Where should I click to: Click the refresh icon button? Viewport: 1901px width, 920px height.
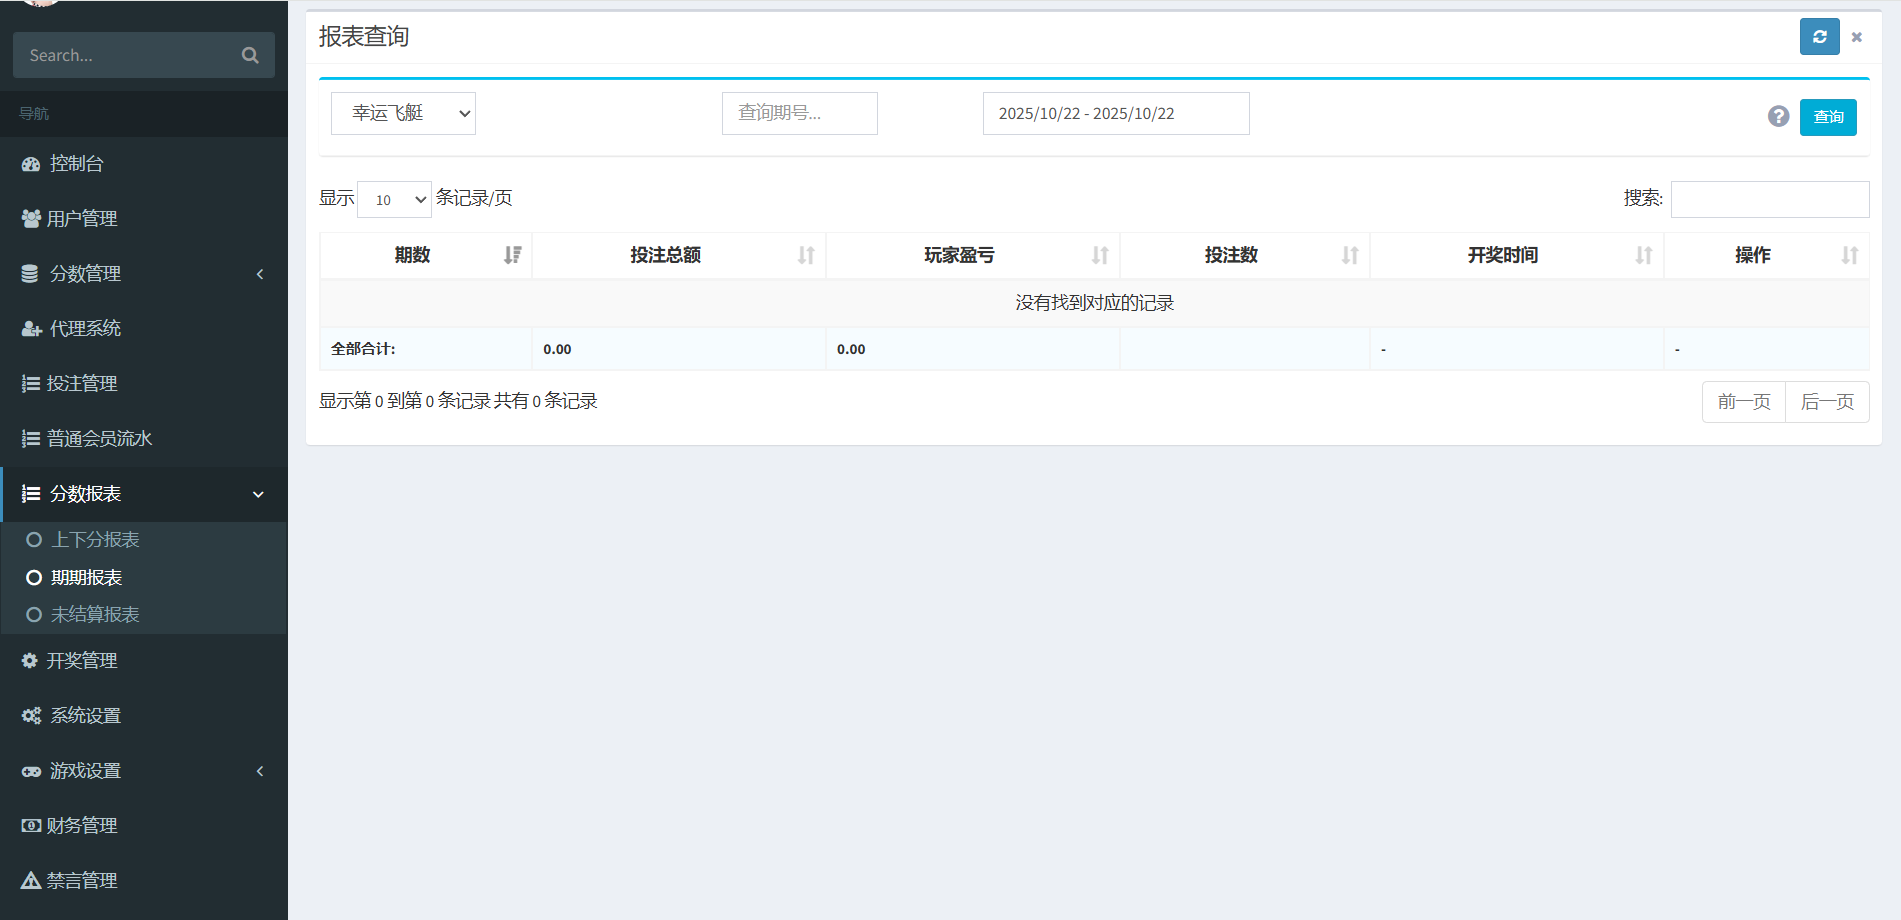point(1819,37)
